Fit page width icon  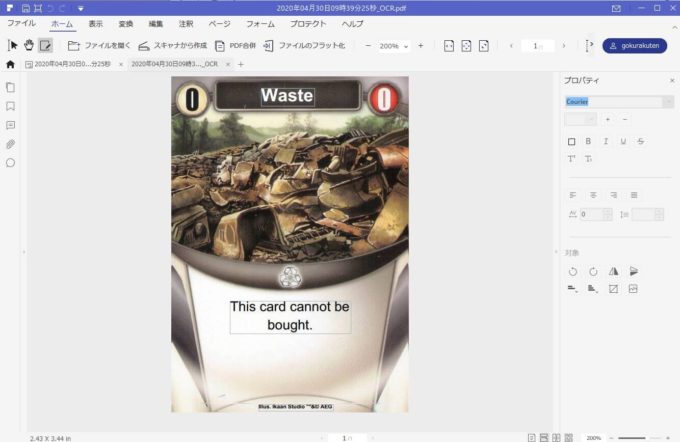(x=449, y=46)
